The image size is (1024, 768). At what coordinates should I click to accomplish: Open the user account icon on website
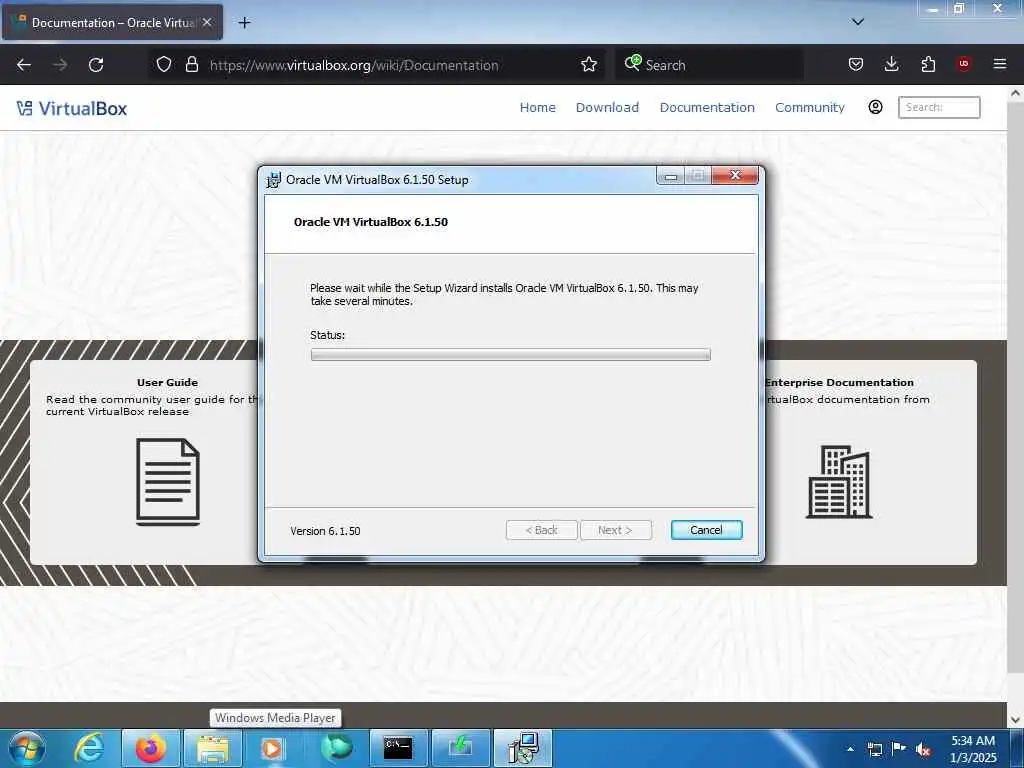tap(875, 107)
